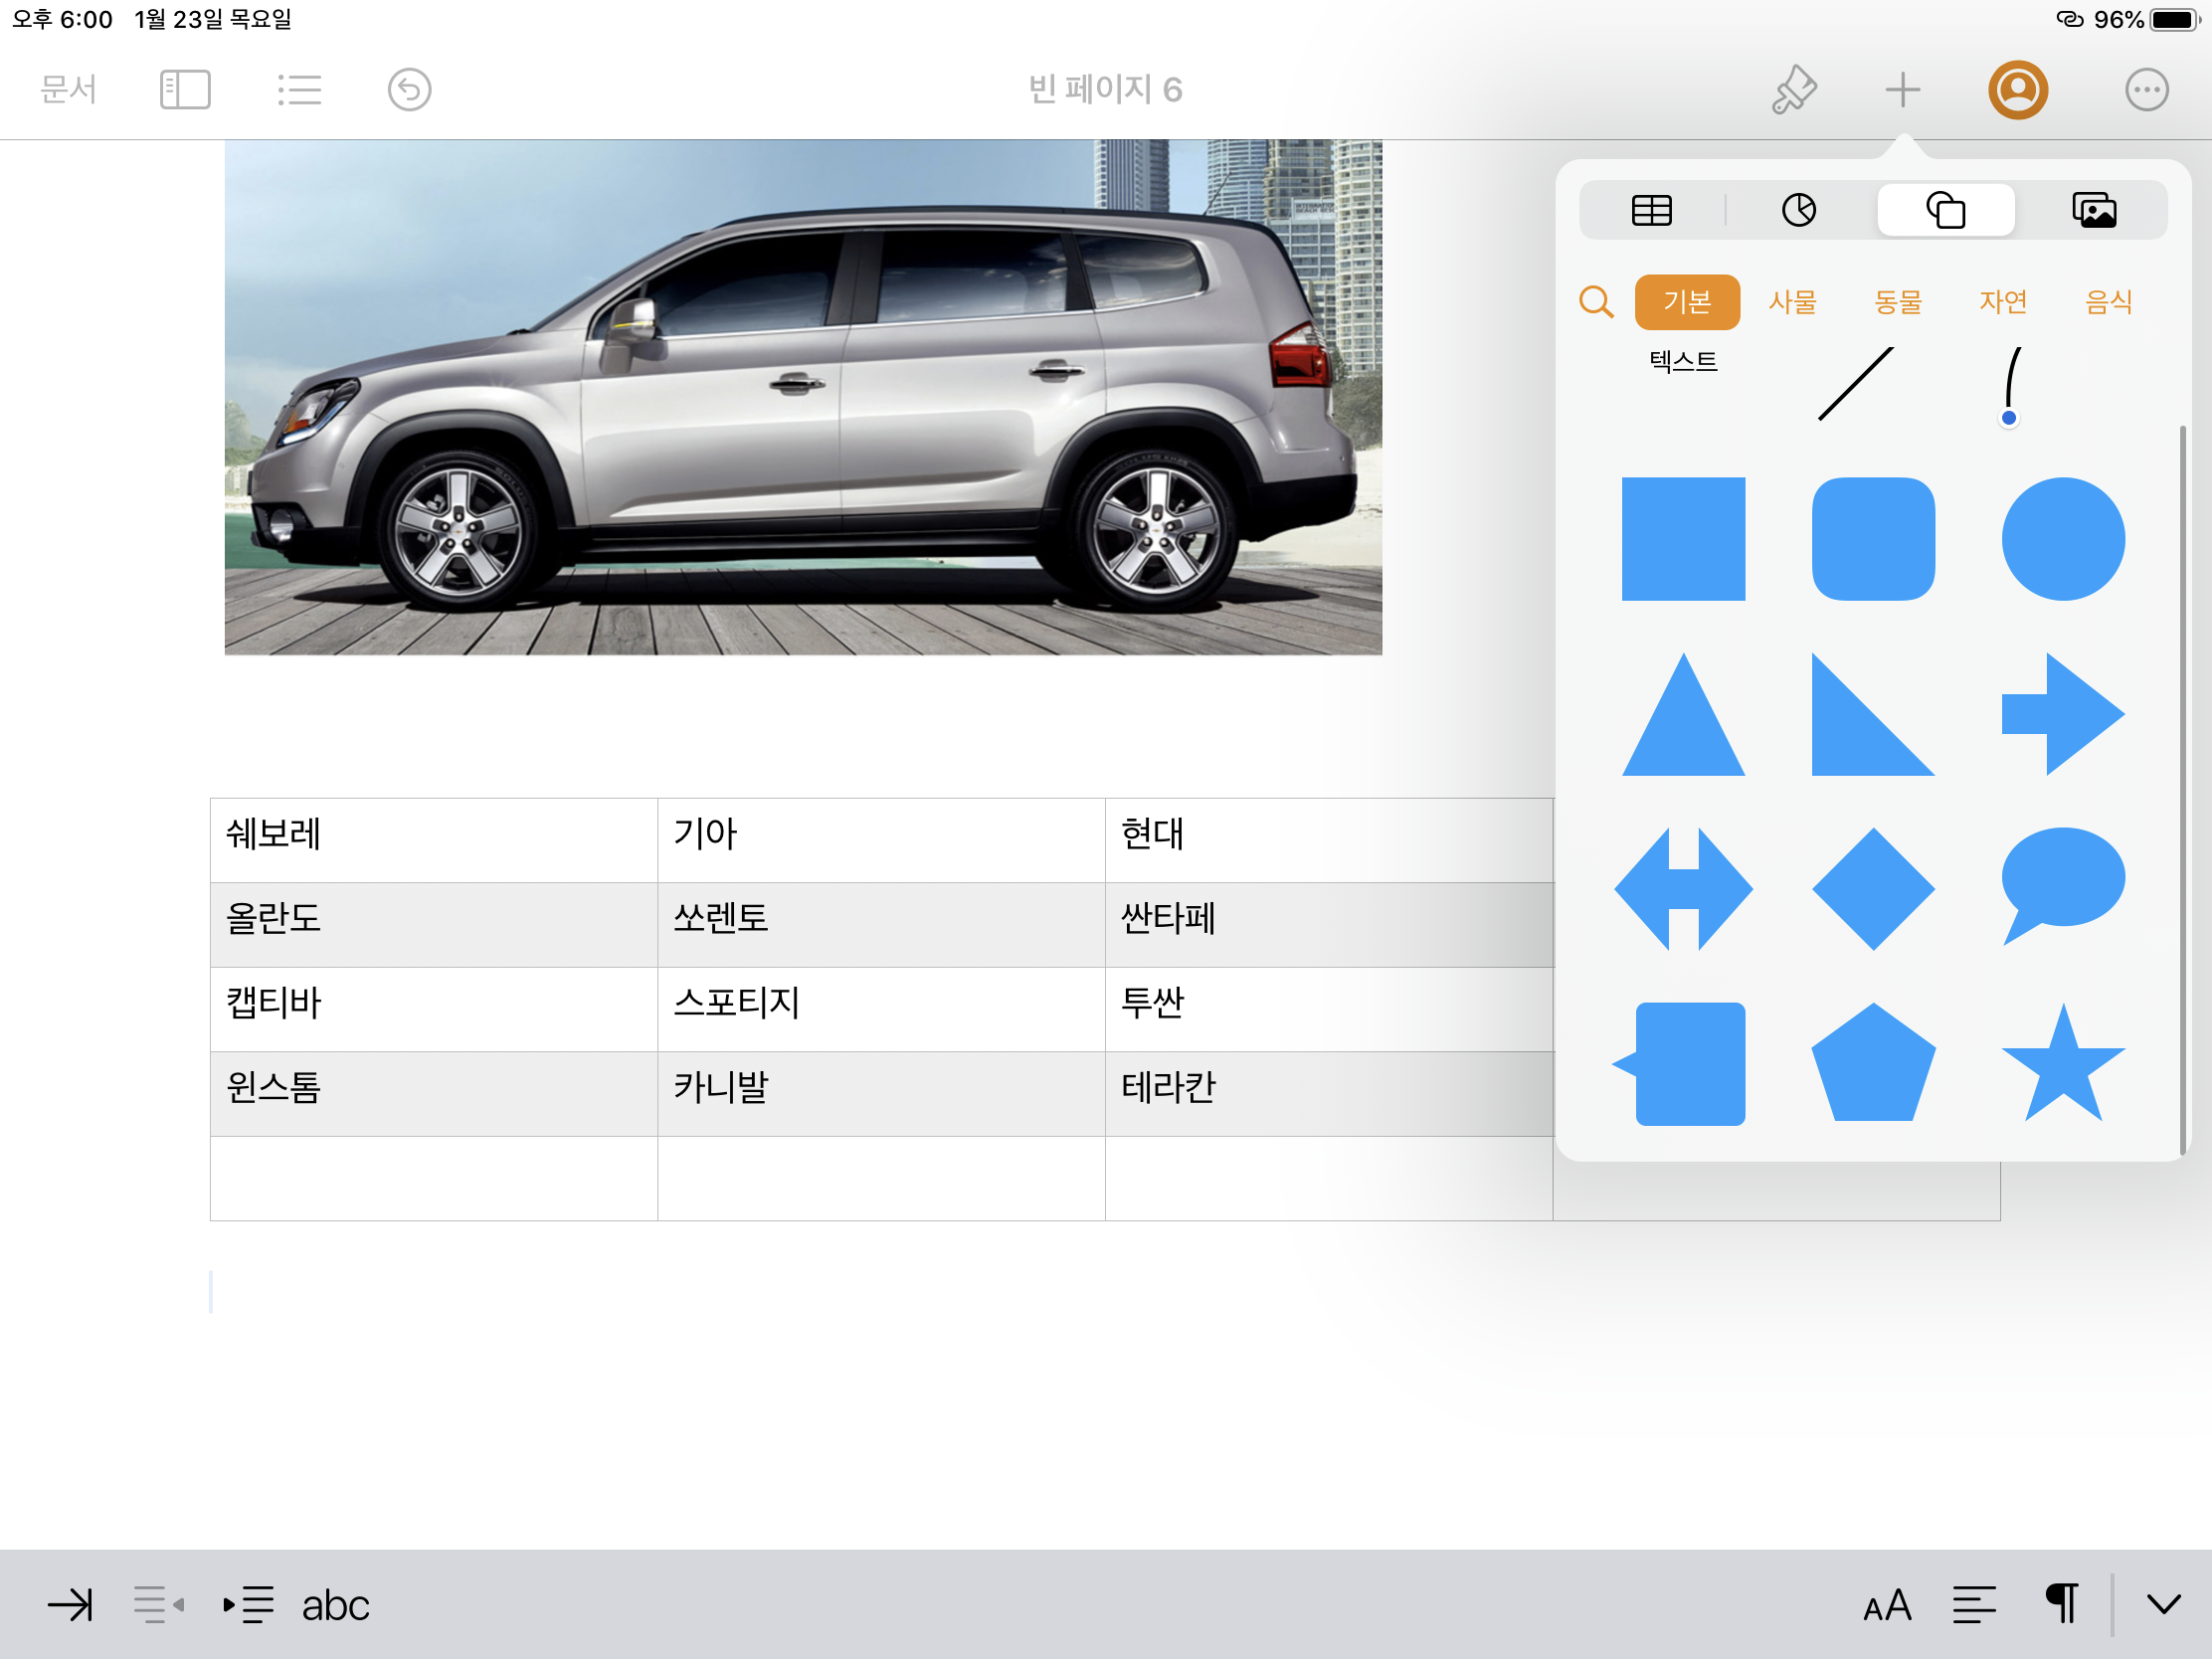This screenshot has height=1659, width=2212.
Task: Hide keyboard toolbar with chevron down
Action: [2163, 1605]
